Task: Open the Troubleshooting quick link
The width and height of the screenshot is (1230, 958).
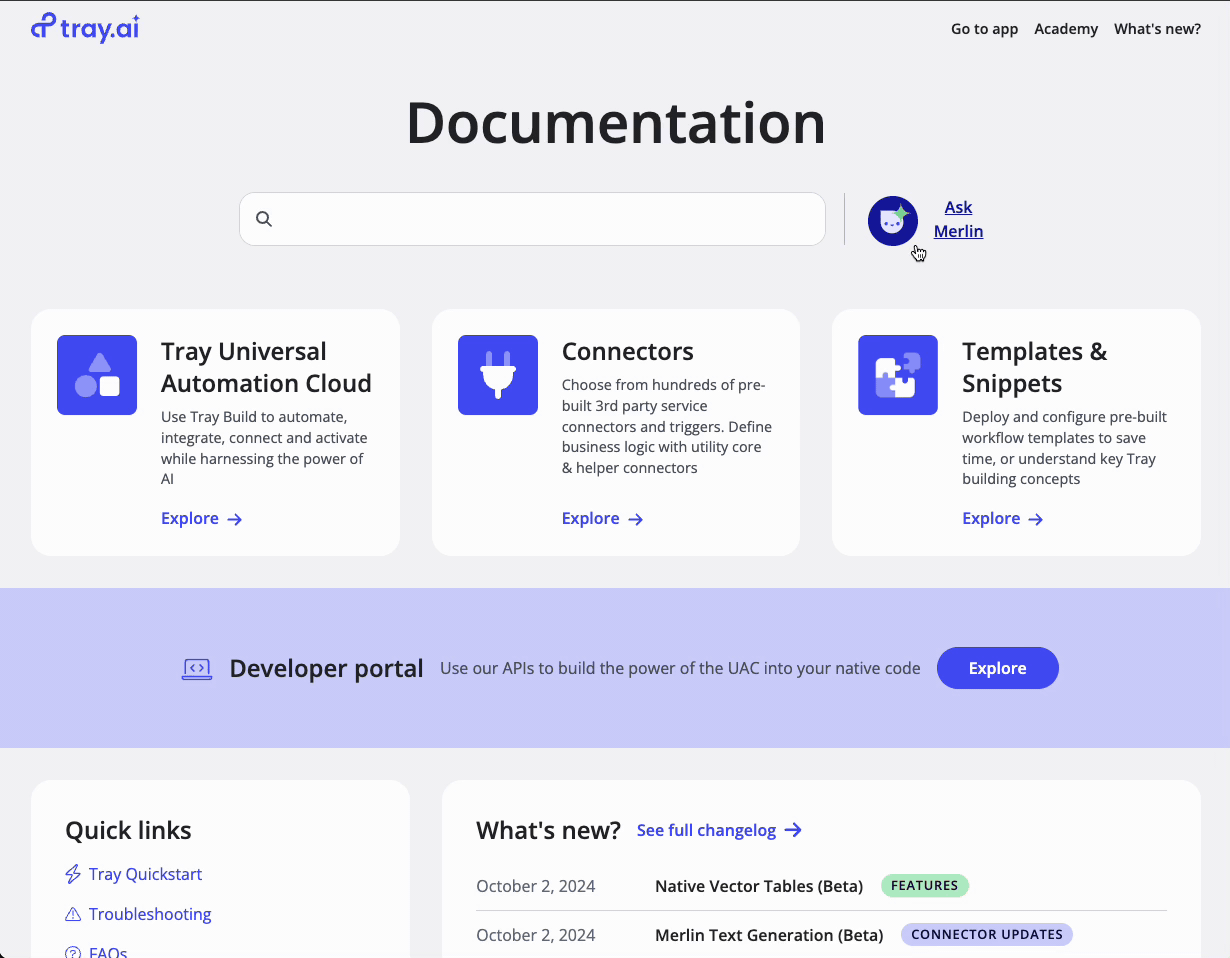Action: (x=150, y=914)
